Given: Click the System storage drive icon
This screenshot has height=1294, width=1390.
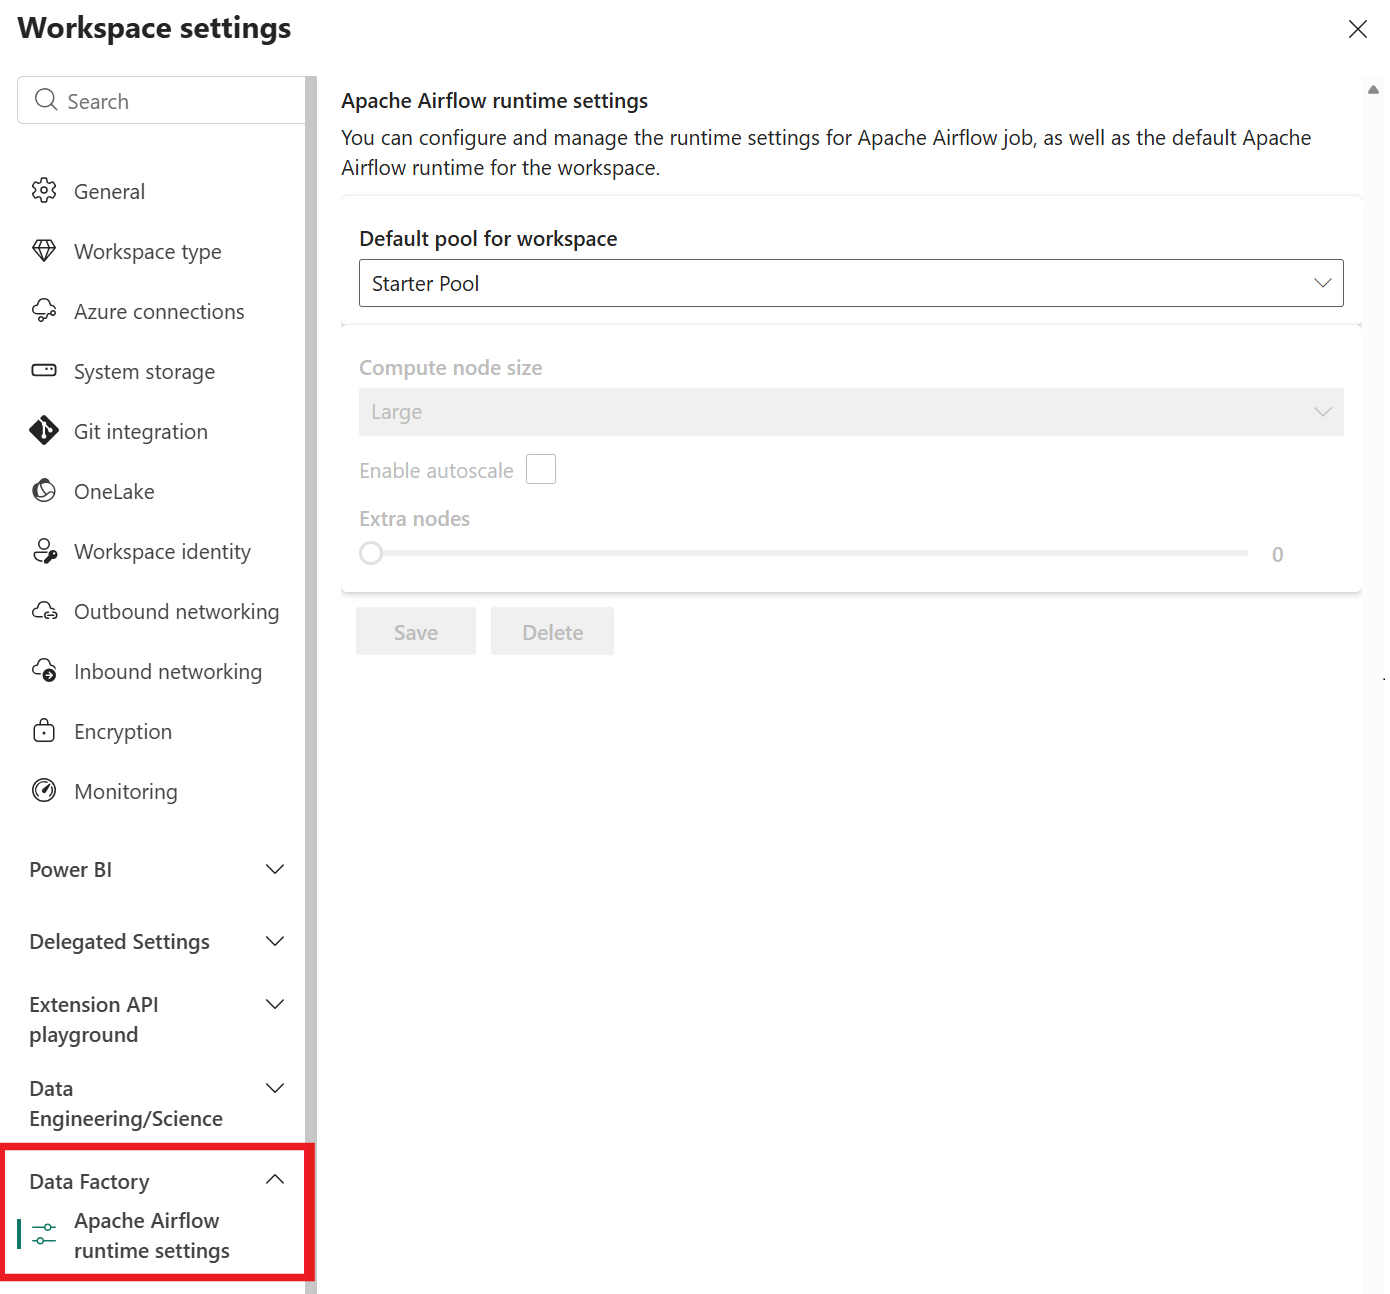Looking at the screenshot, I should click(x=44, y=371).
